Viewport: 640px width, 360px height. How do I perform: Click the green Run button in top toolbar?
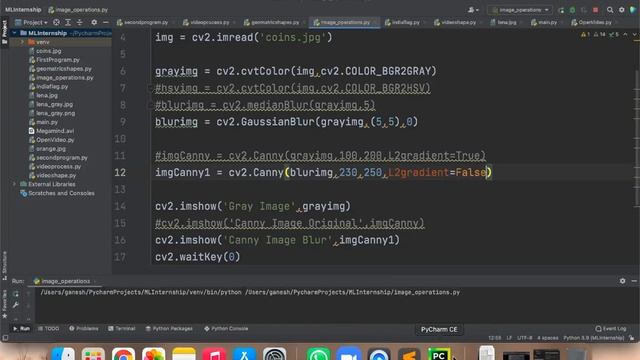tap(561, 10)
